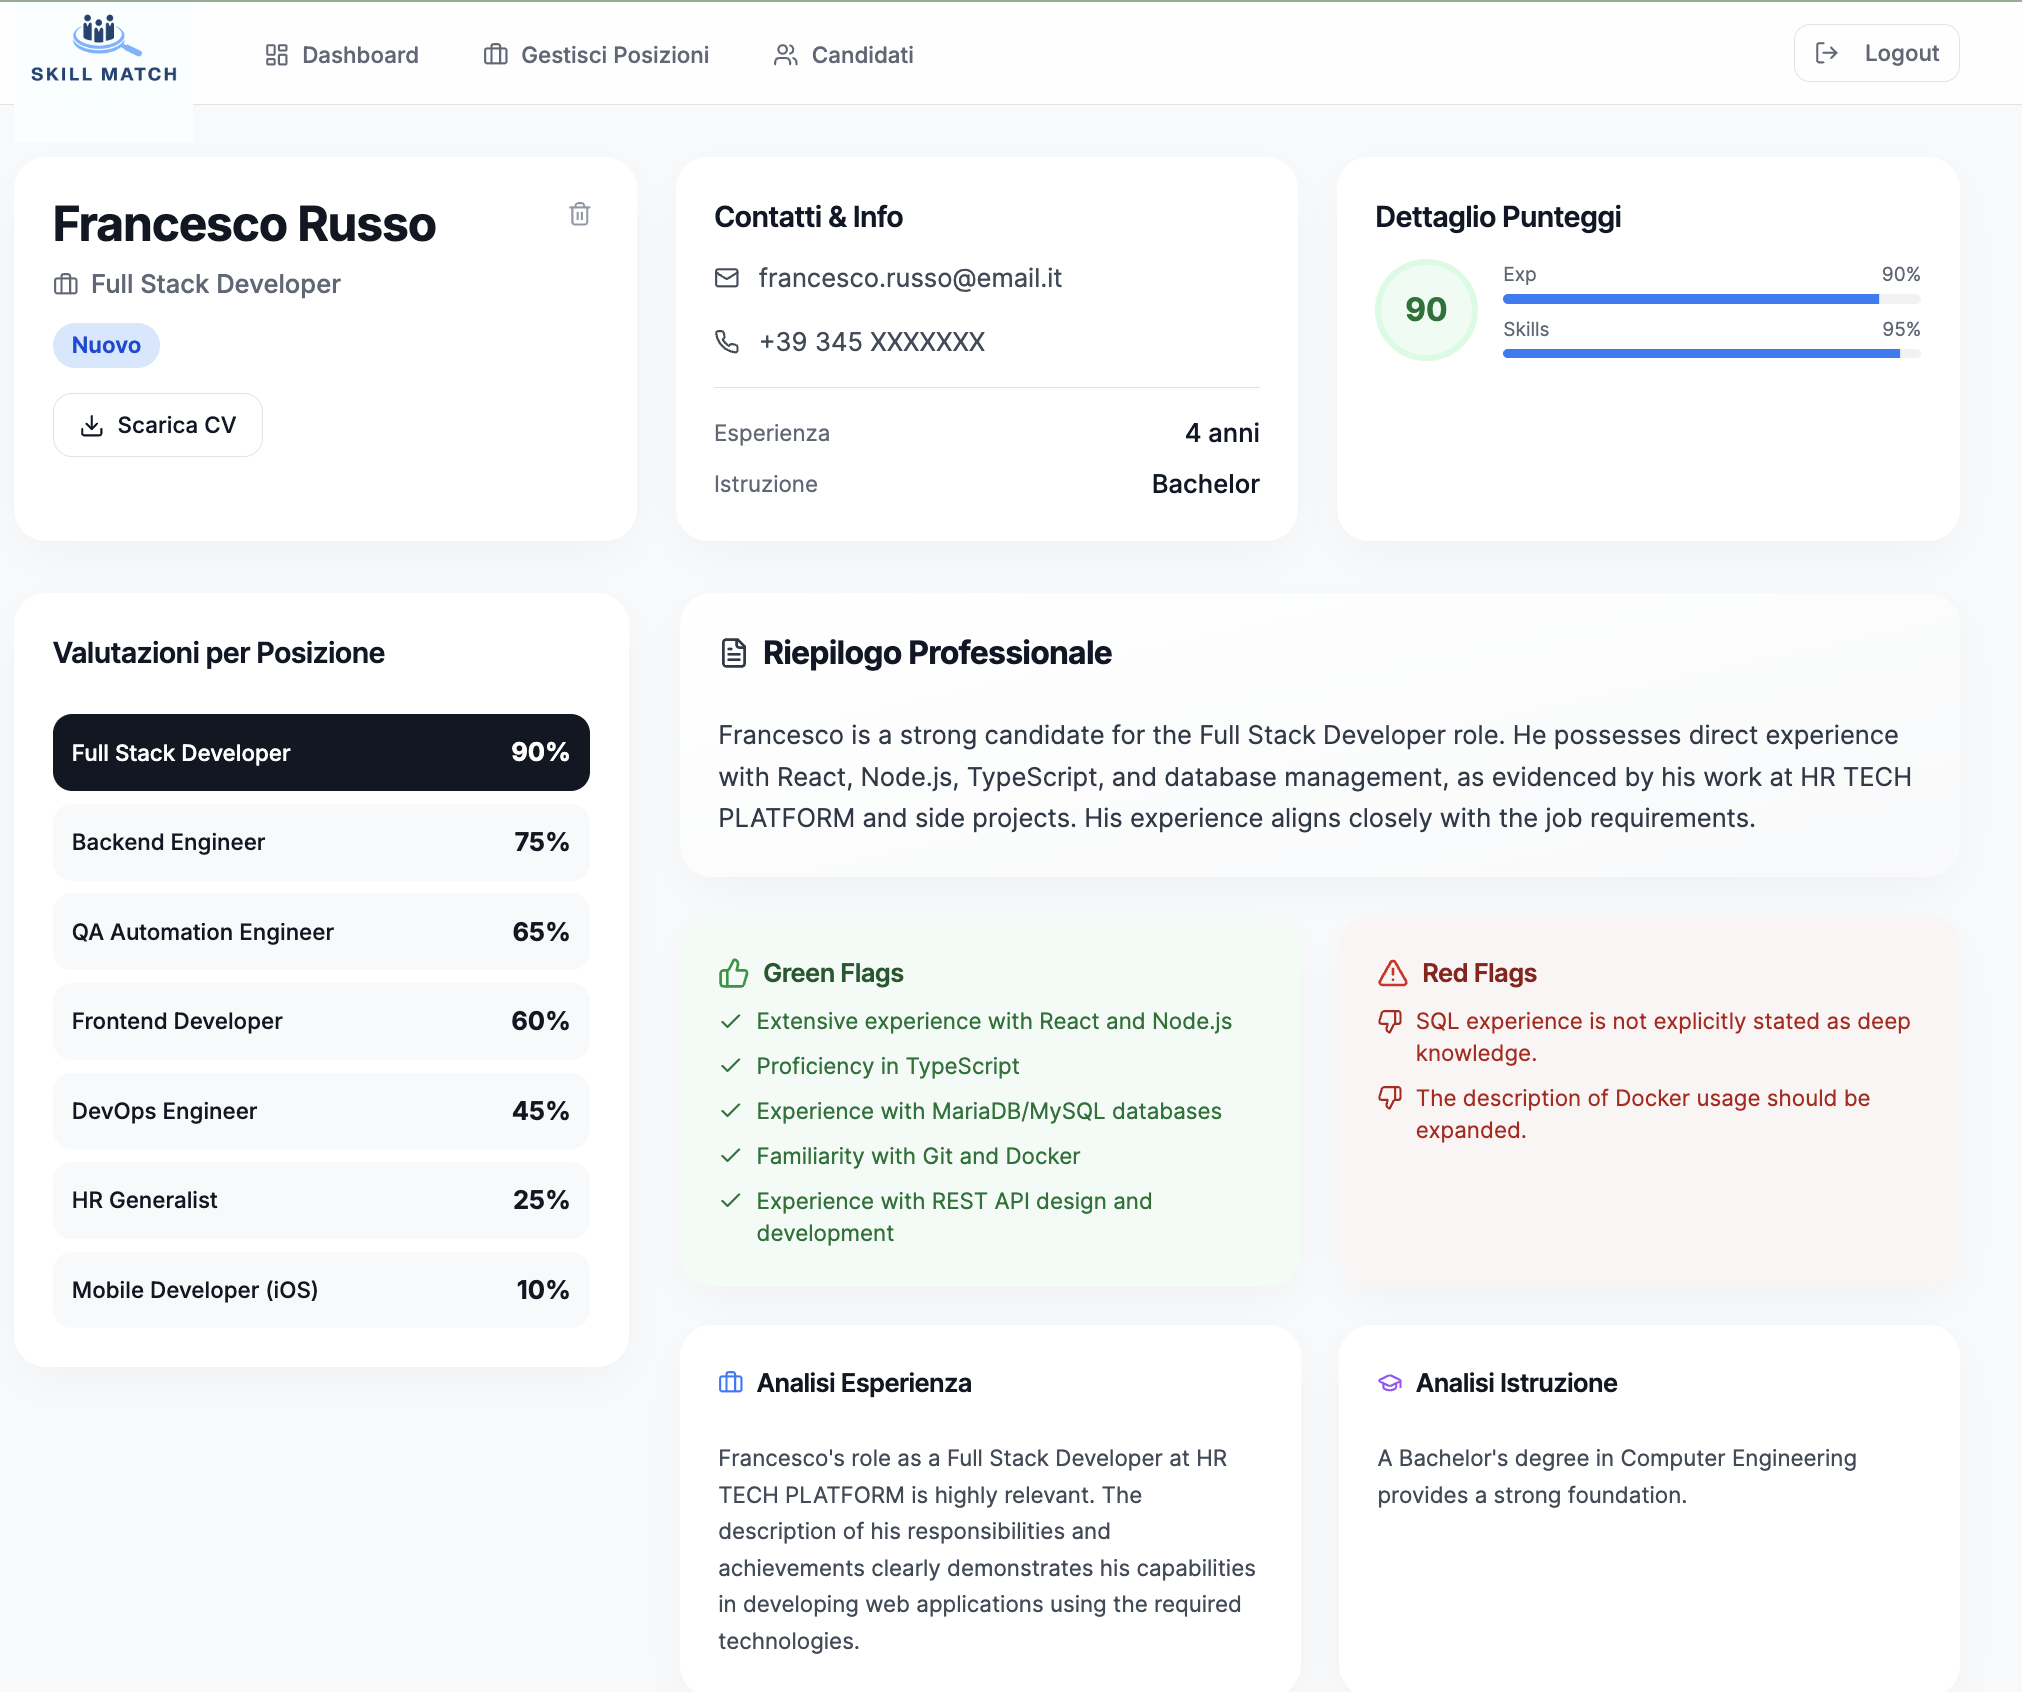Delete candidate with the trash icon

pyautogui.click(x=580, y=214)
